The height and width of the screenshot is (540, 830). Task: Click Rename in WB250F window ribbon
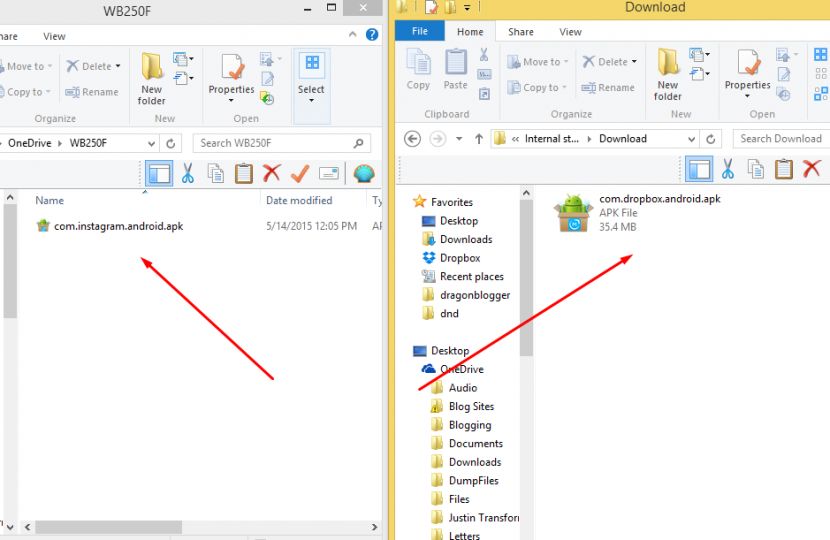(x=92, y=92)
